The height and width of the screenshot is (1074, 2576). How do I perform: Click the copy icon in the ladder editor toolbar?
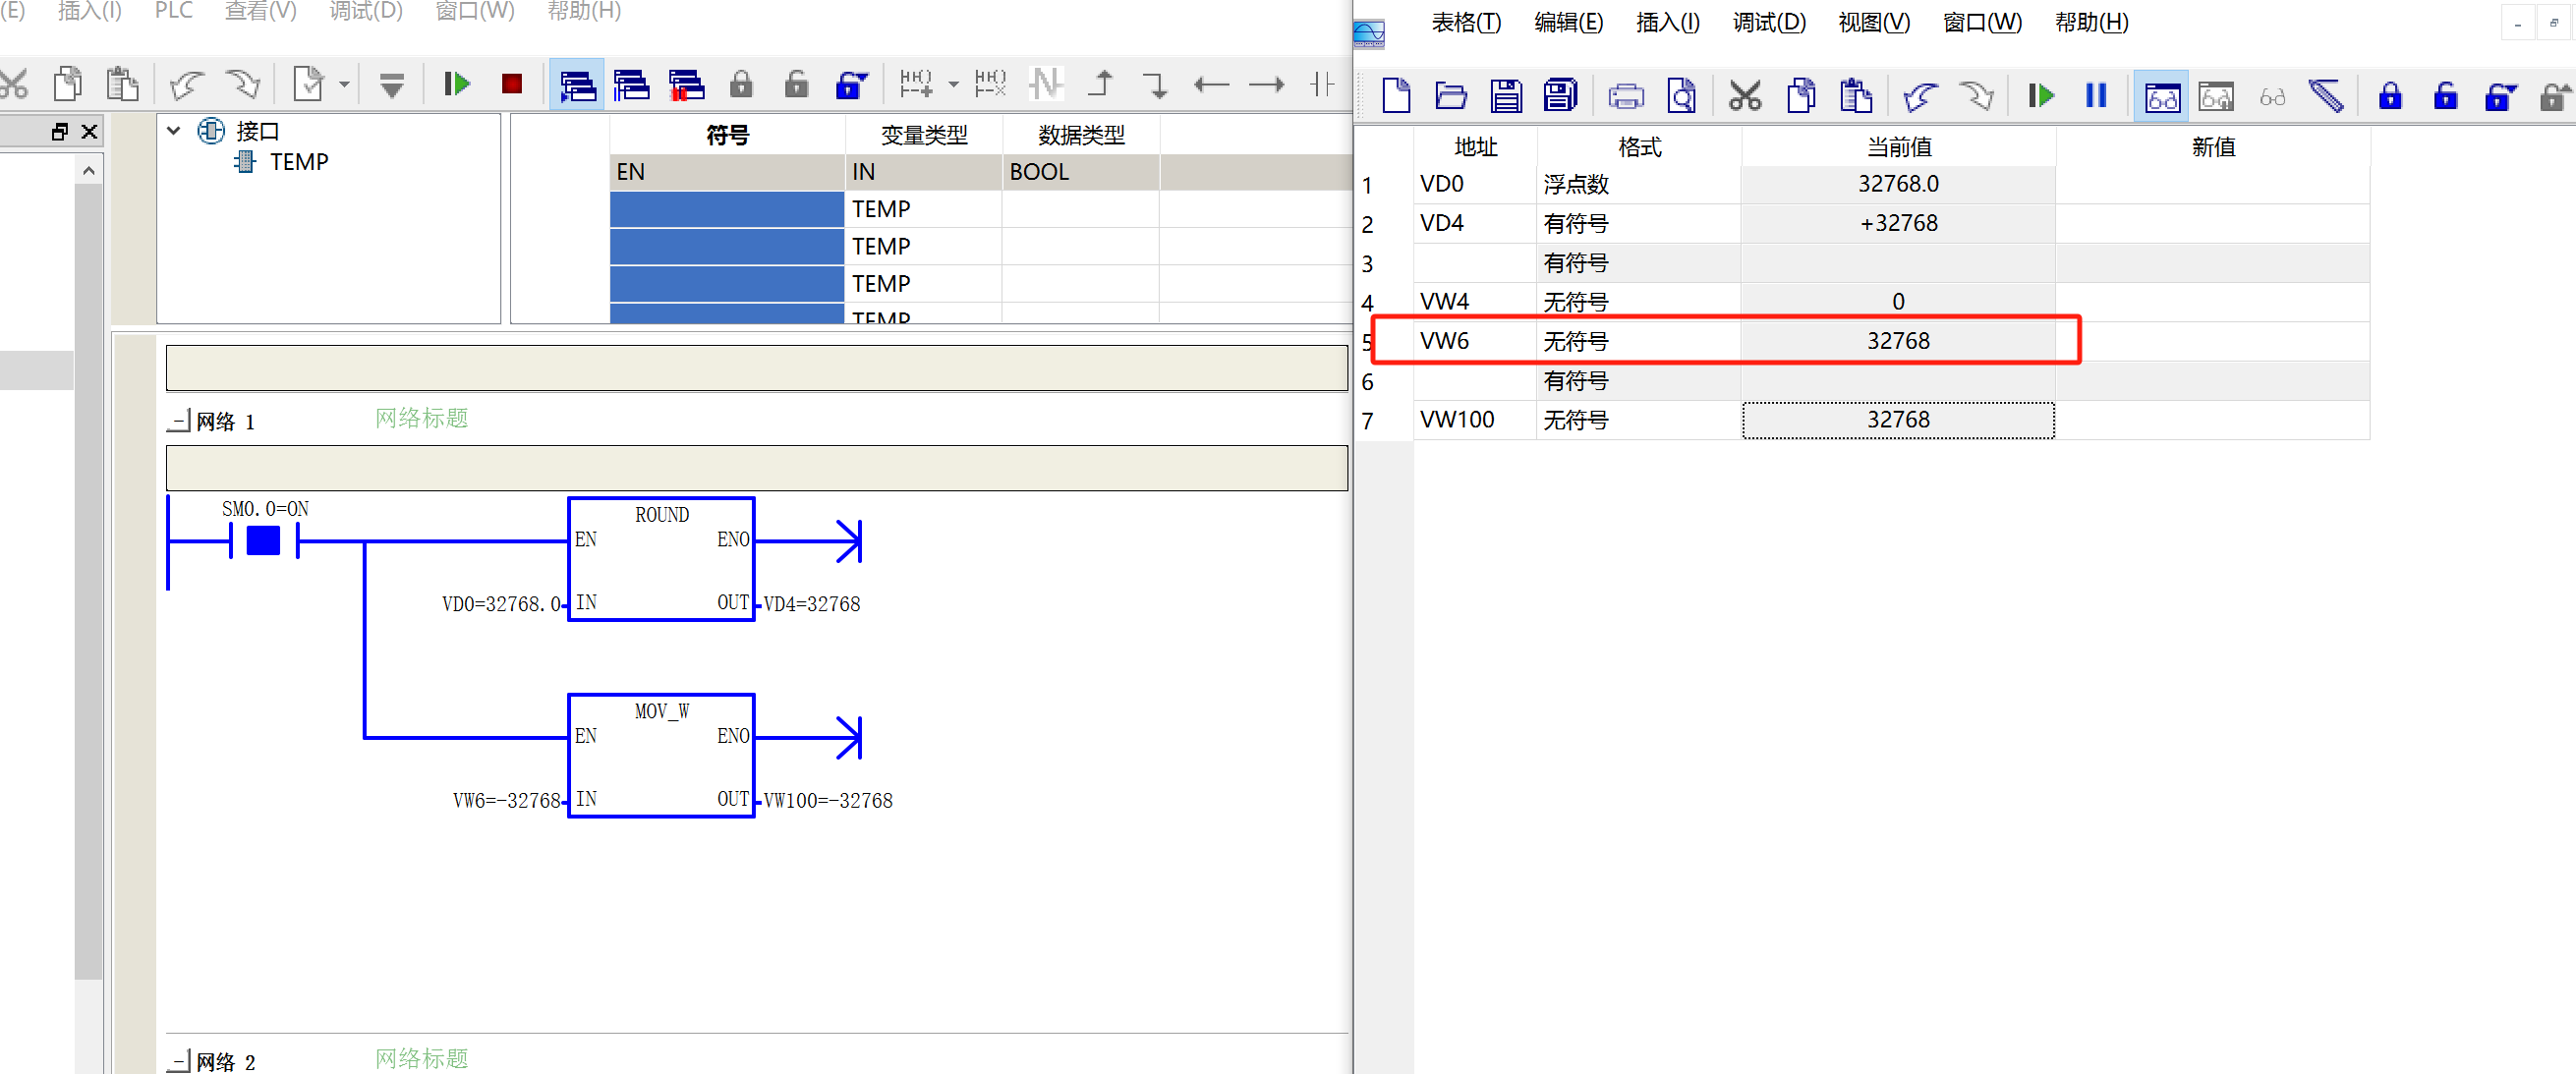tap(69, 84)
